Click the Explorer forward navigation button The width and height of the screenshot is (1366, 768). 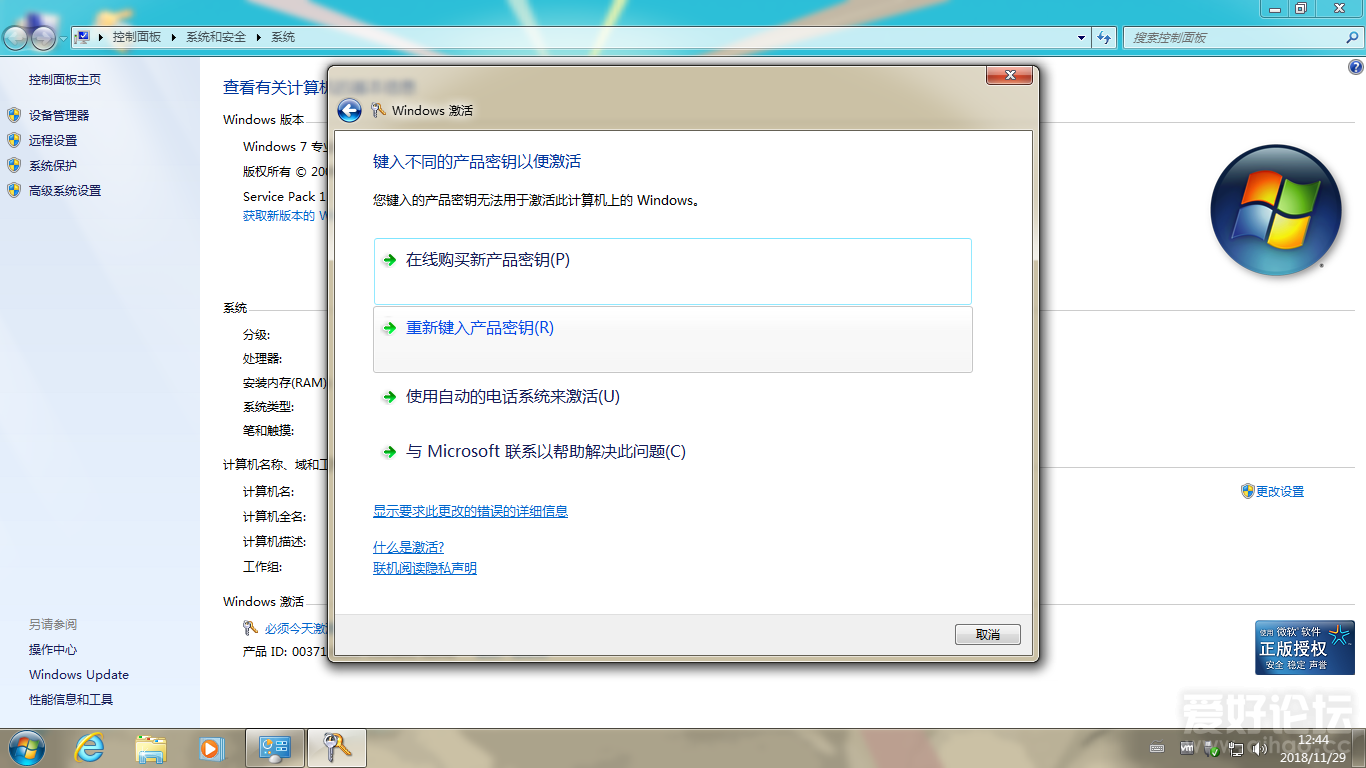[x=43, y=38]
